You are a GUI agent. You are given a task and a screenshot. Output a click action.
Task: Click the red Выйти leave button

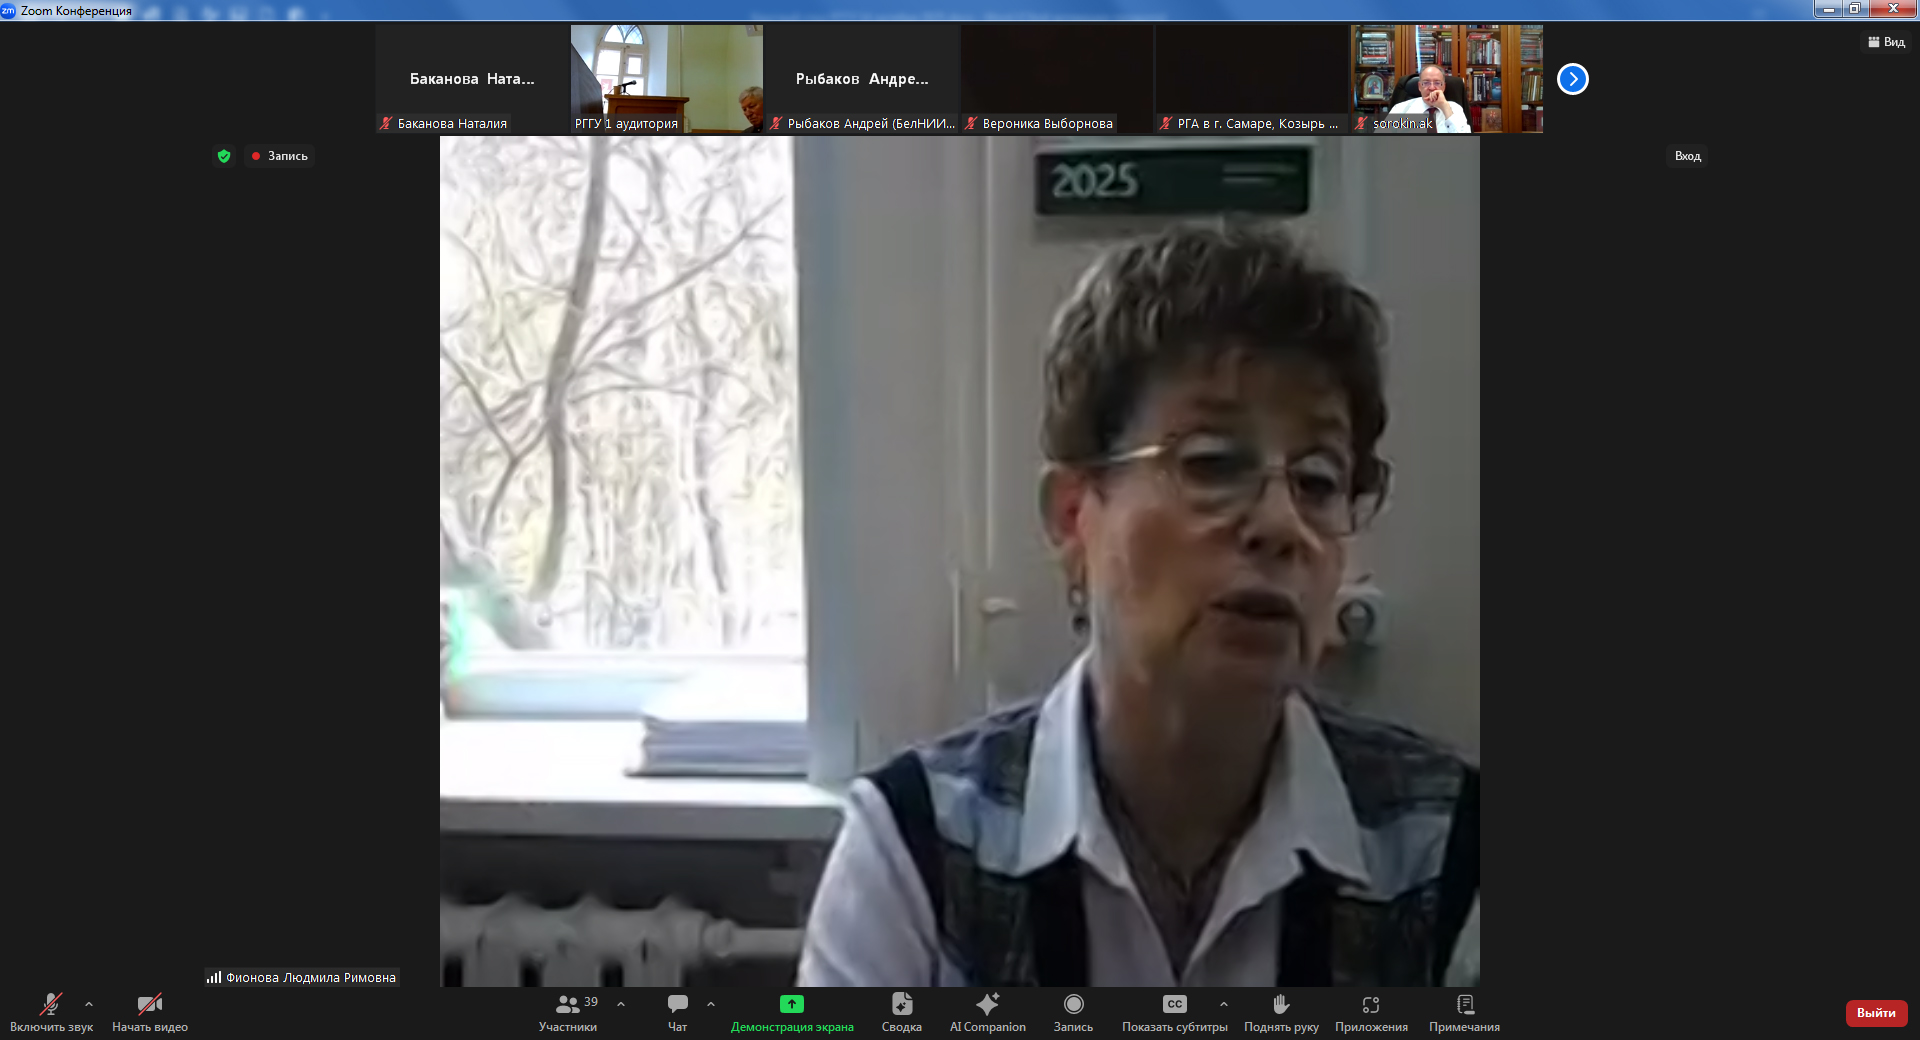tap(1876, 1013)
